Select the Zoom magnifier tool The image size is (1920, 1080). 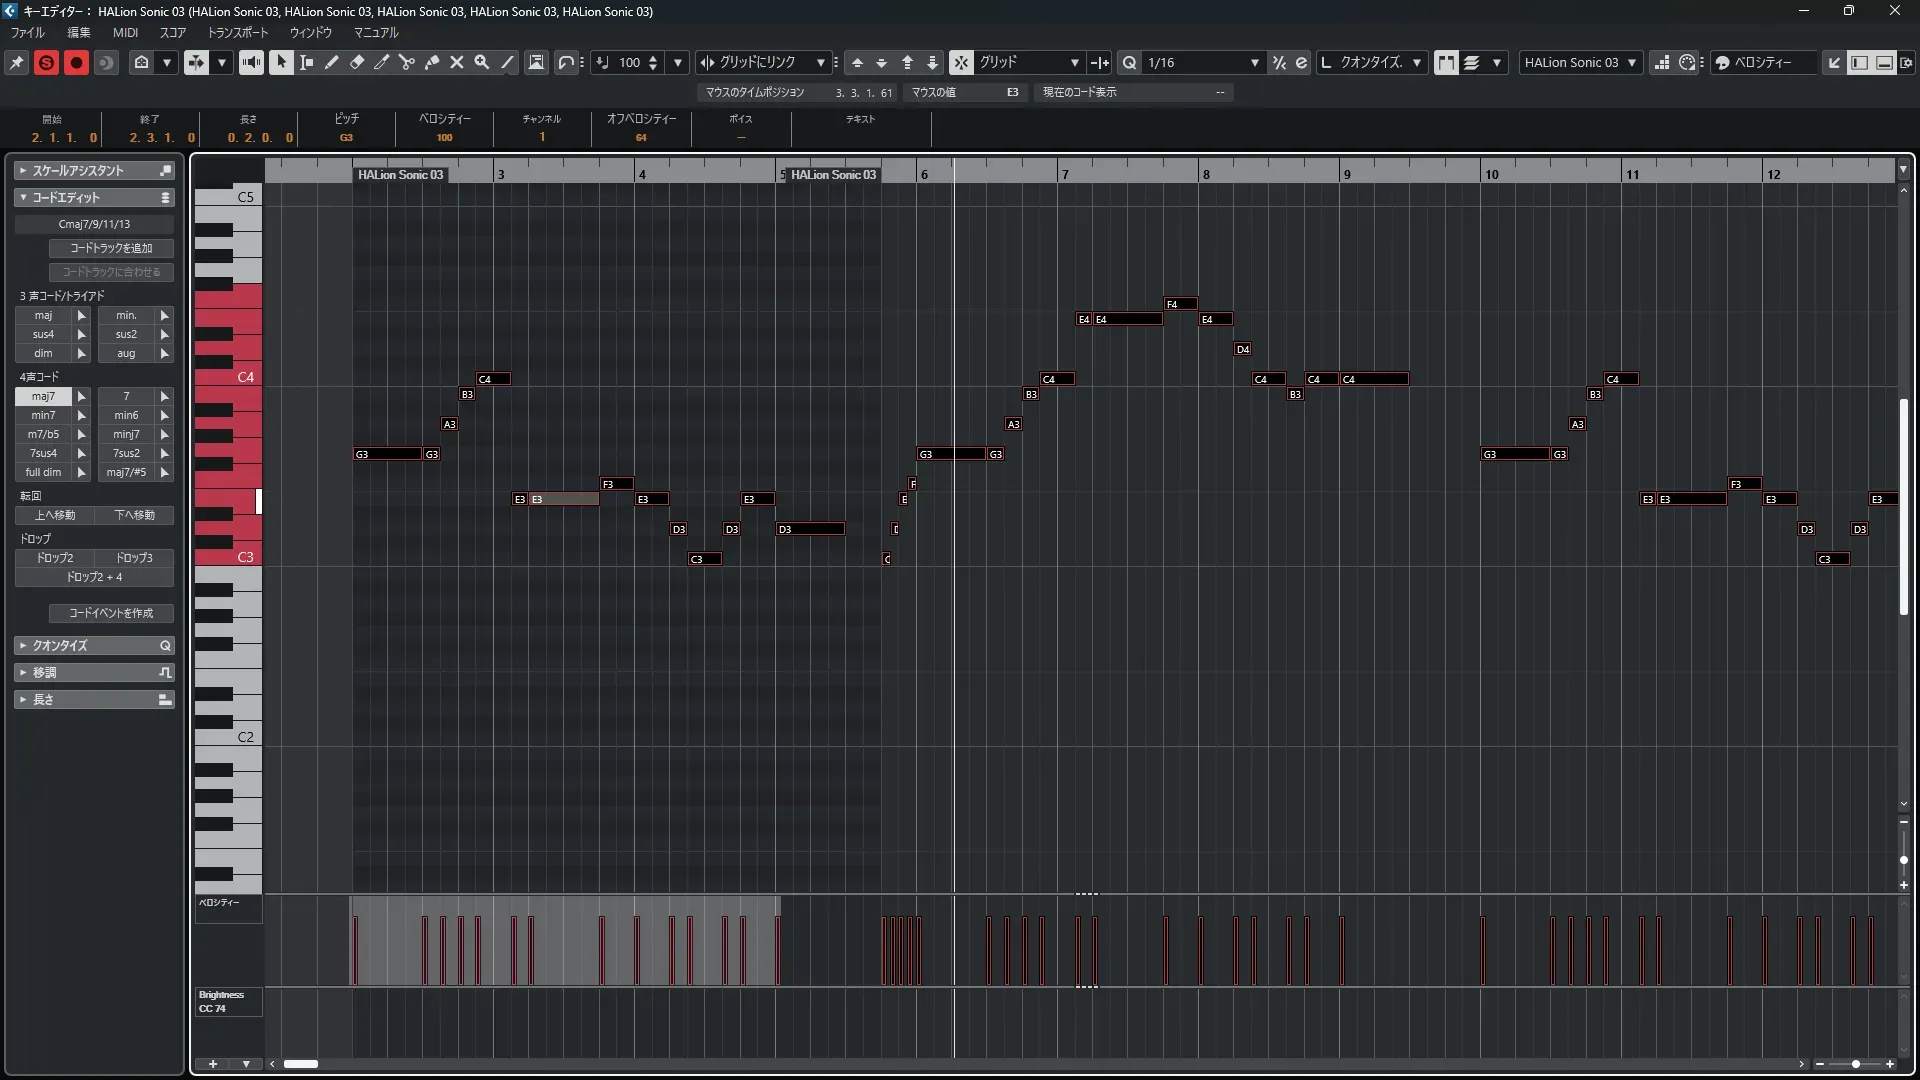click(x=482, y=62)
